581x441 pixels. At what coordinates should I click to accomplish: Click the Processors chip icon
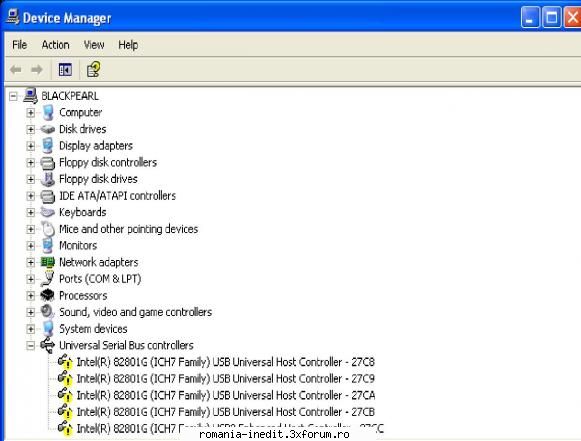coord(47,295)
